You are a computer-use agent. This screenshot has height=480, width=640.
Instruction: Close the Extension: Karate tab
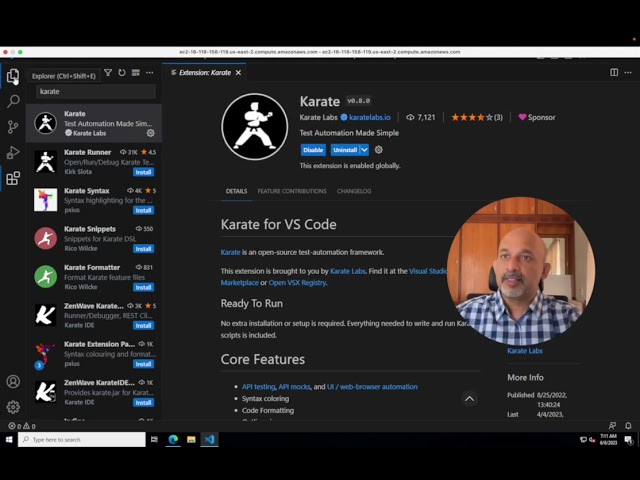click(x=238, y=73)
